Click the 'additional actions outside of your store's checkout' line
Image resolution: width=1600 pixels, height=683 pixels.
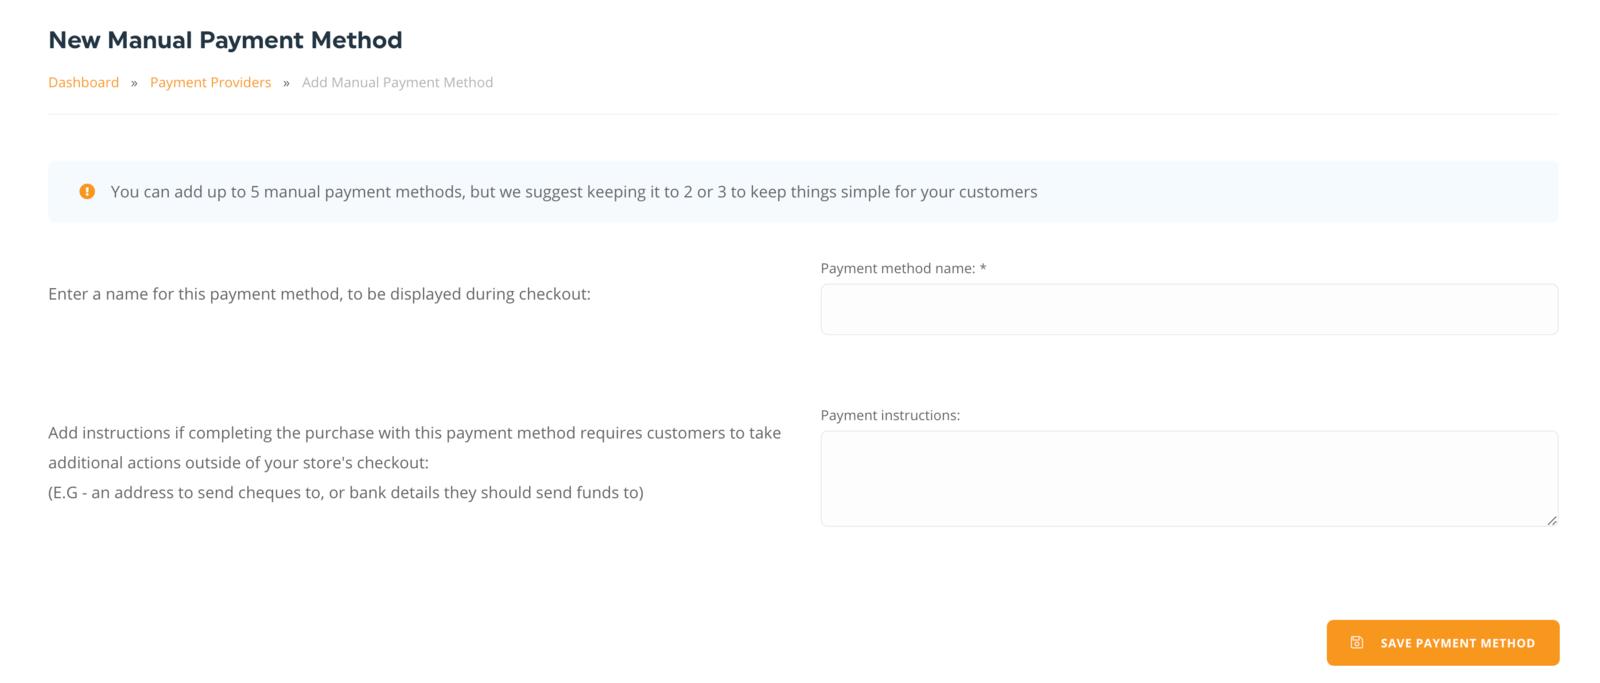click(x=238, y=463)
